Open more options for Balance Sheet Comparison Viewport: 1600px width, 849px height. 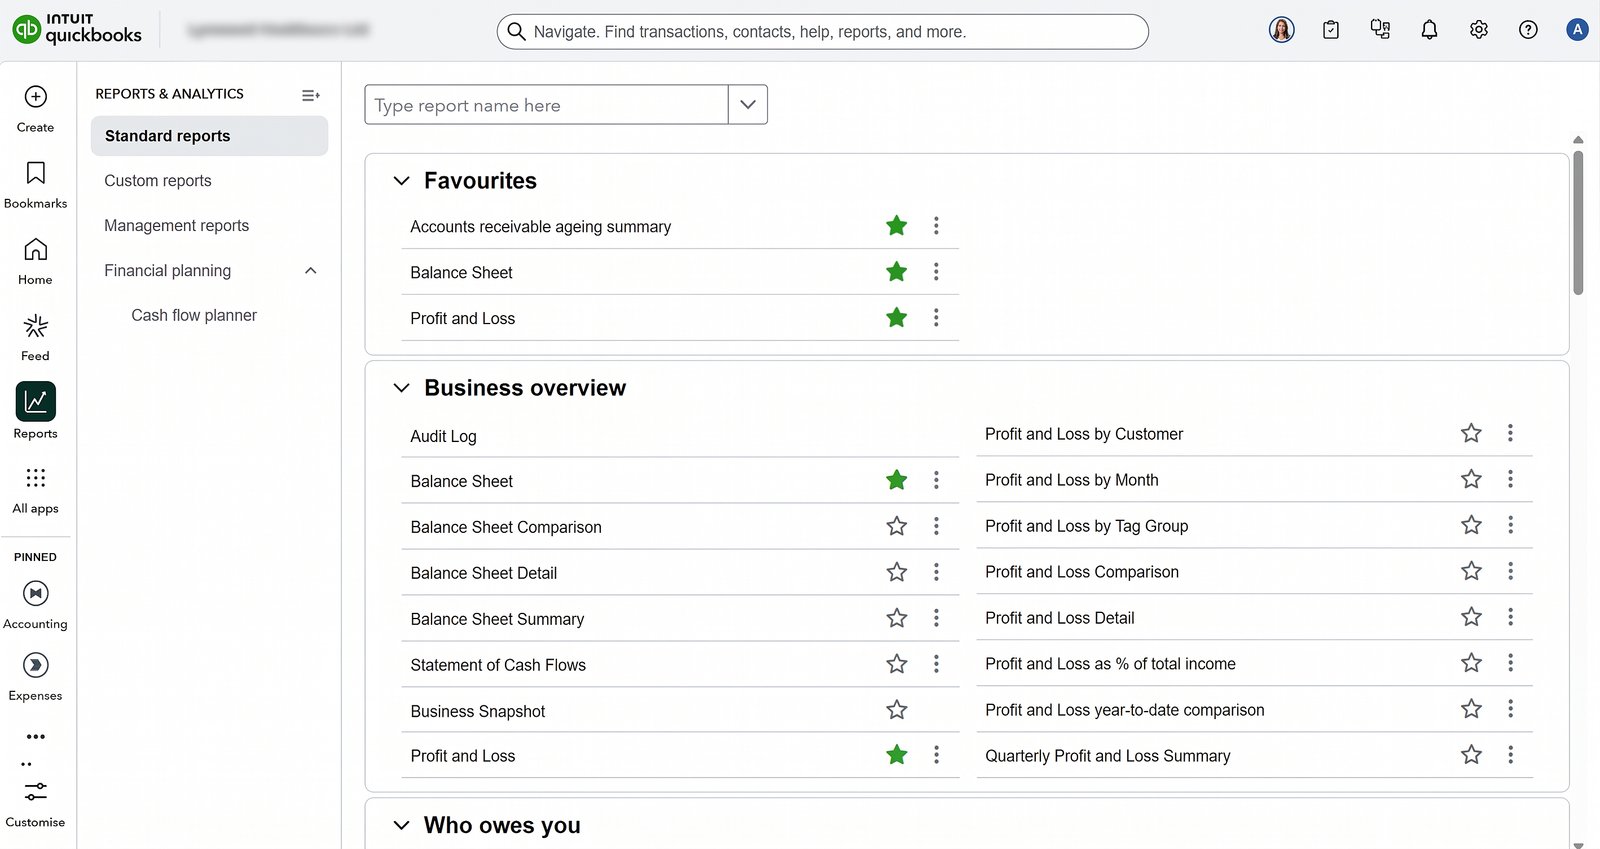936,526
